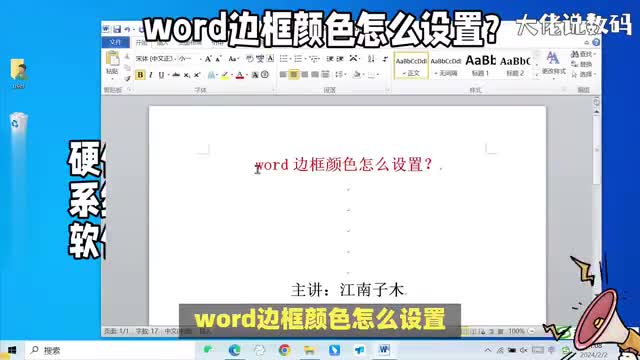Toggle Bold formatting
The height and width of the screenshot is (360, 640).
tap(140, 75)
